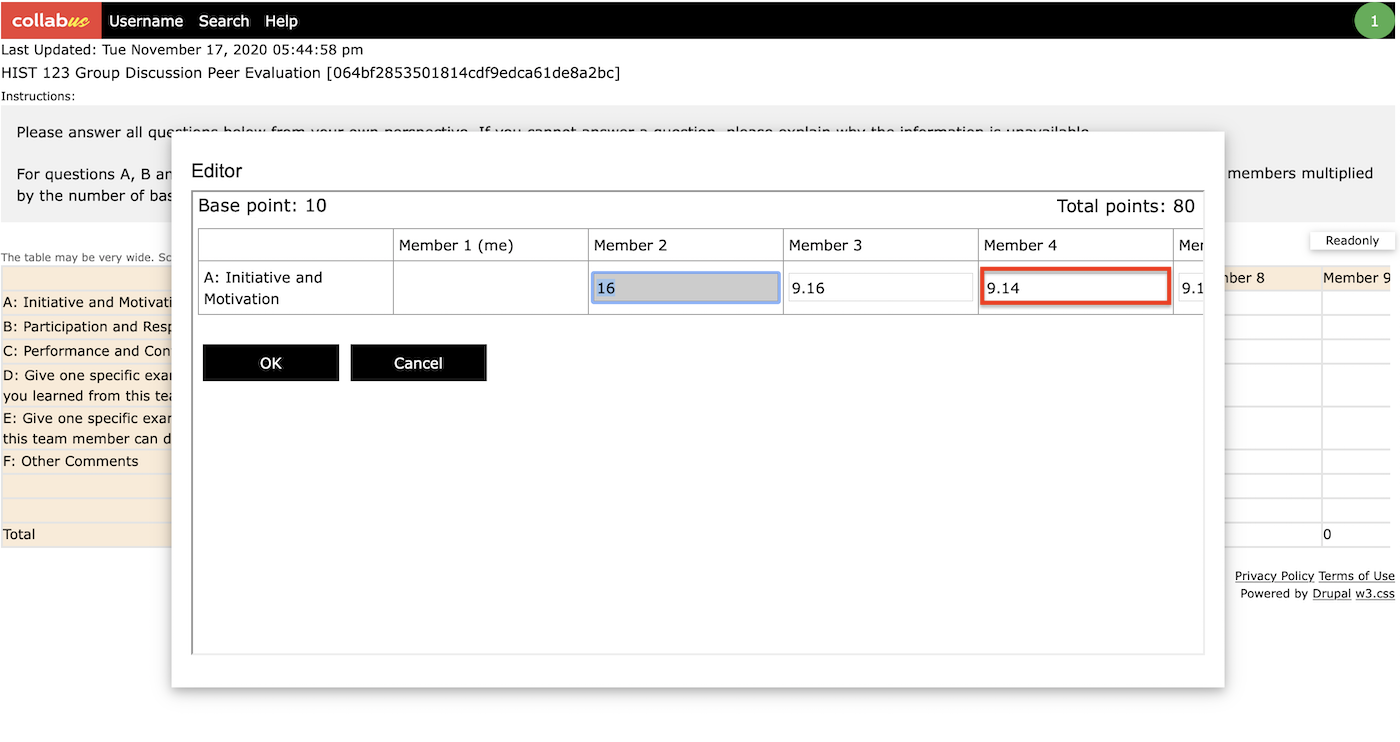Click the HIST 123 Group Discussion page title
Viewport: 1400px width, 742px height.
pyautogui.click(x=310, y=73)
